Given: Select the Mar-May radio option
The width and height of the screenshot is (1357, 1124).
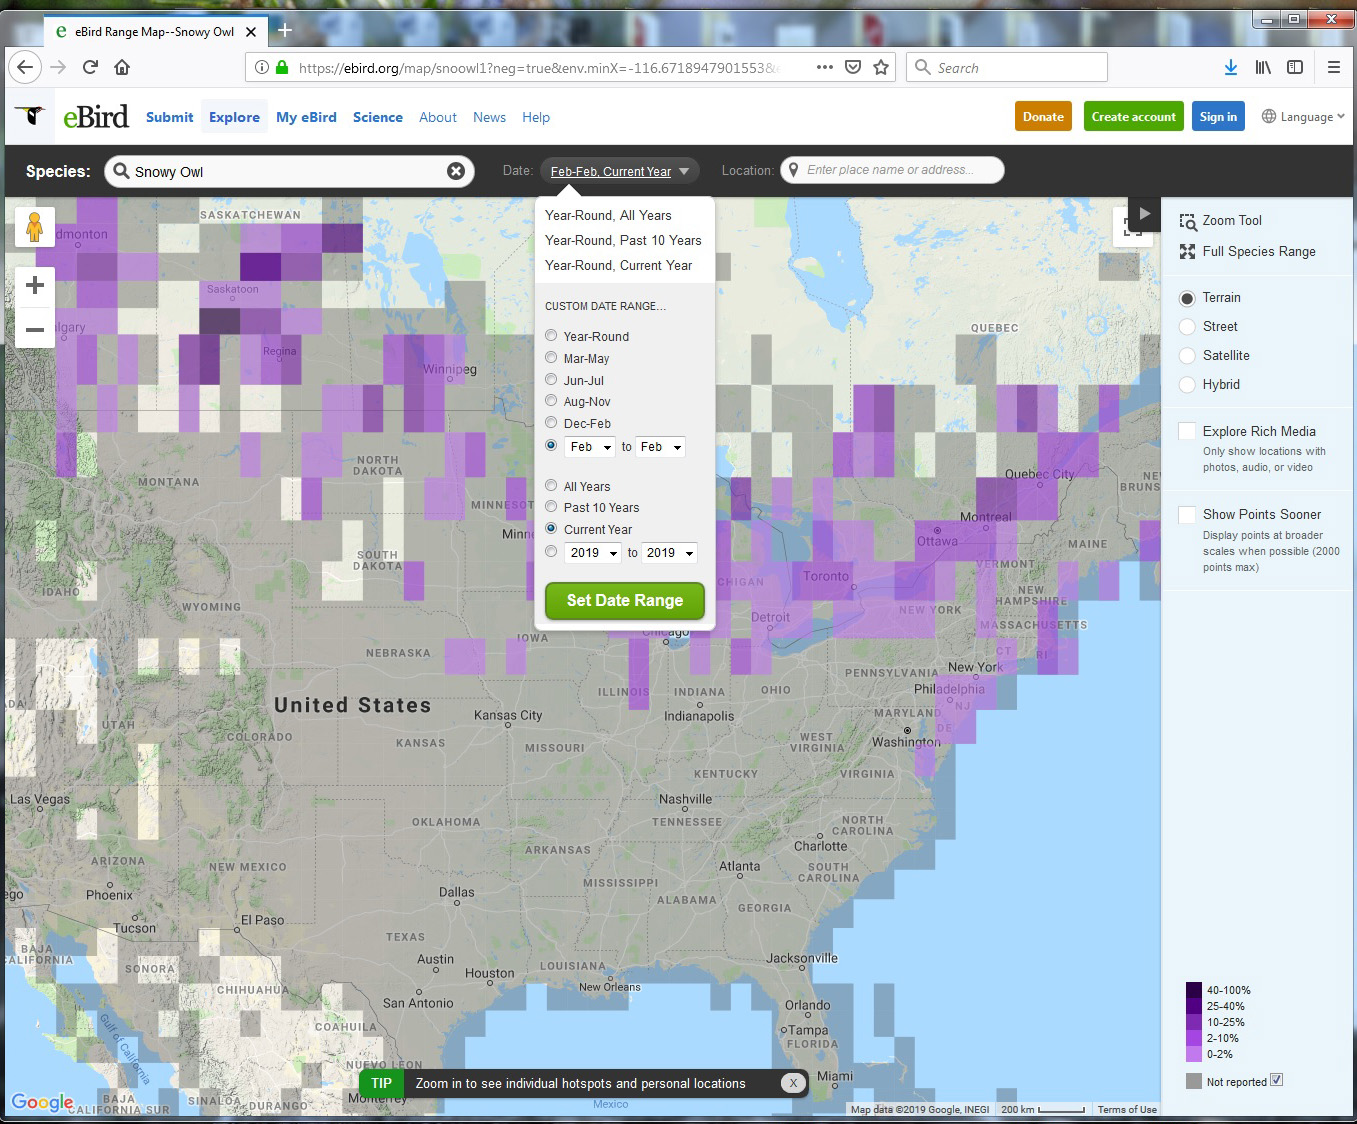Looking at the screenshot, I should click(551, 357).
